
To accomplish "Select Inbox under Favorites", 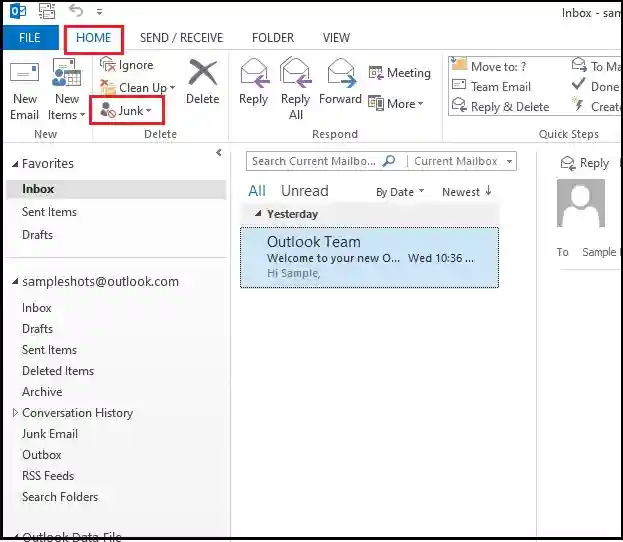I will [116, 189].
